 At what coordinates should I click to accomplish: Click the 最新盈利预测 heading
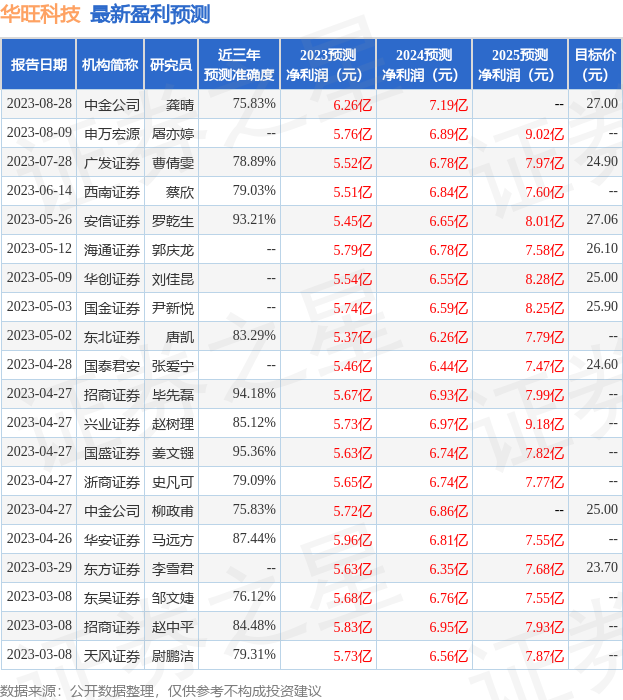(150, 14)
